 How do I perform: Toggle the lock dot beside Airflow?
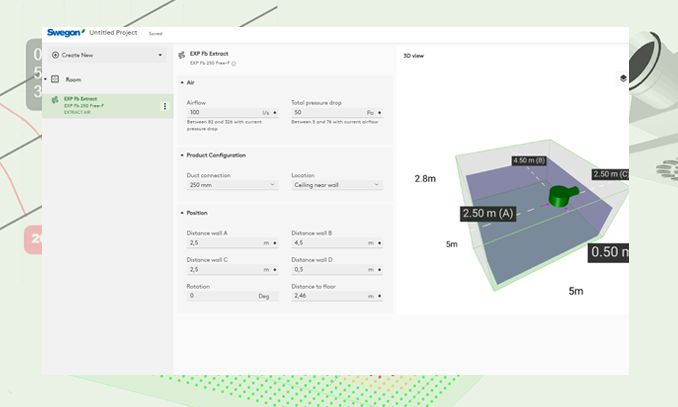(x=275, y=112)
